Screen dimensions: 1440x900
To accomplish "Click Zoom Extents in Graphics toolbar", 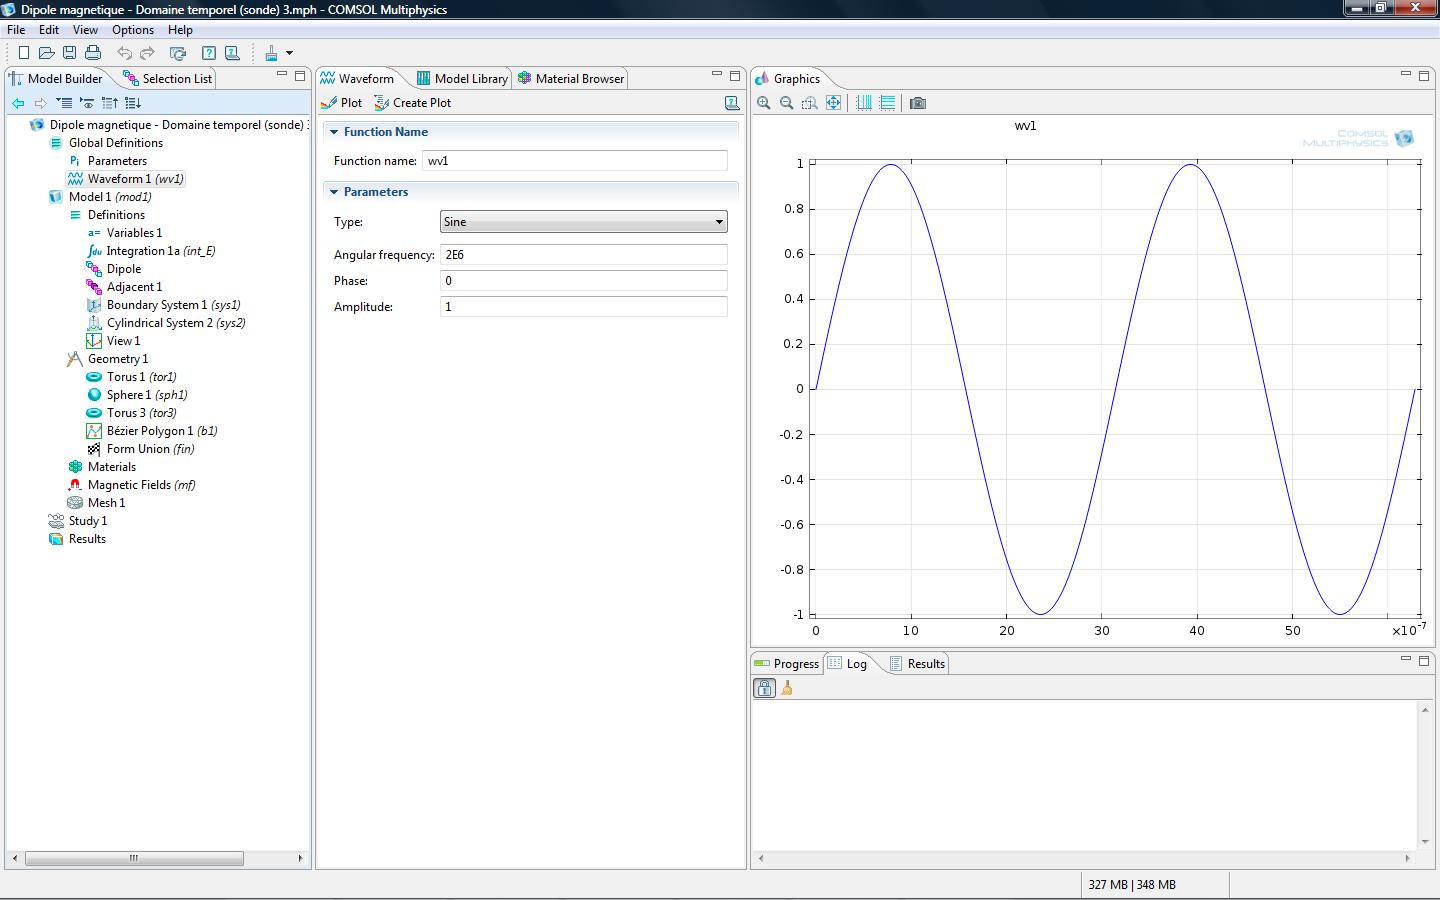I will [833, 103].
